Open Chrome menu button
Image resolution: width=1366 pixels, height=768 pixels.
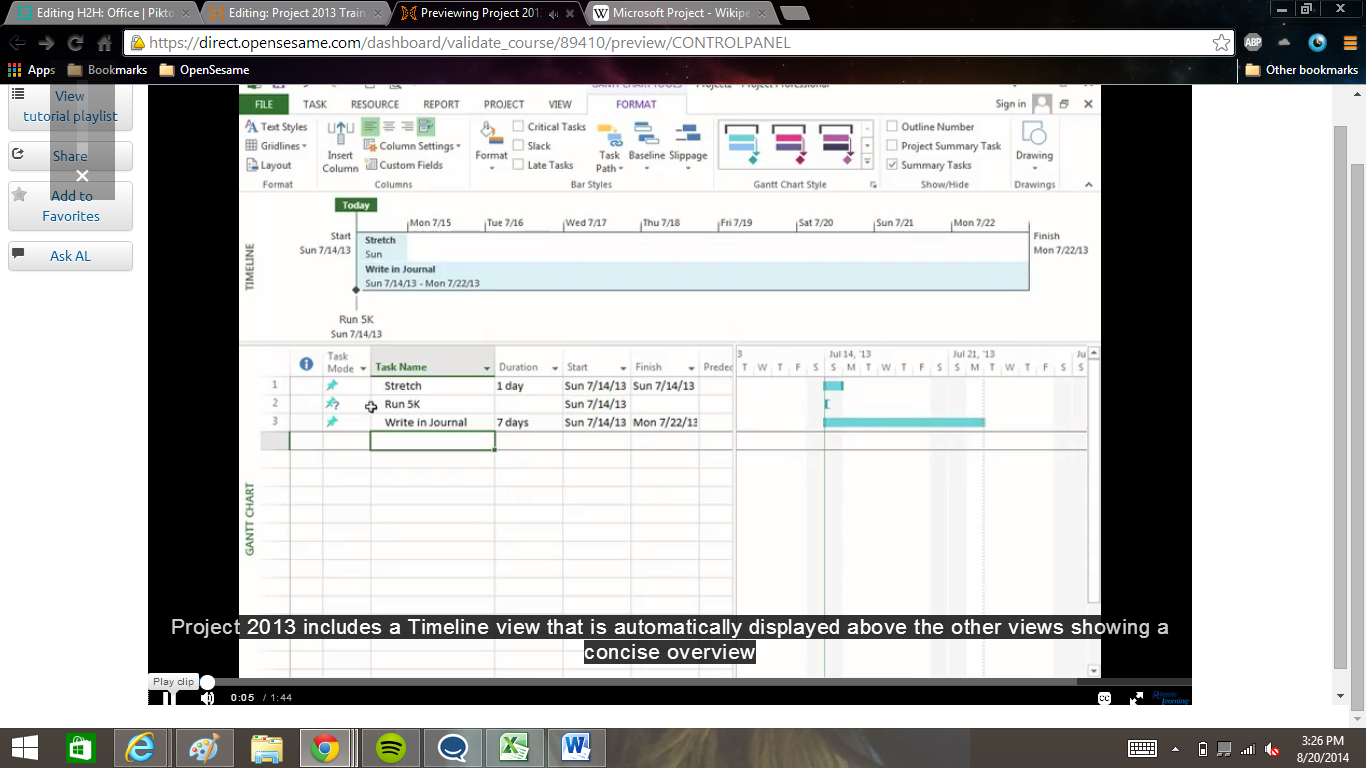point(1349,43)
